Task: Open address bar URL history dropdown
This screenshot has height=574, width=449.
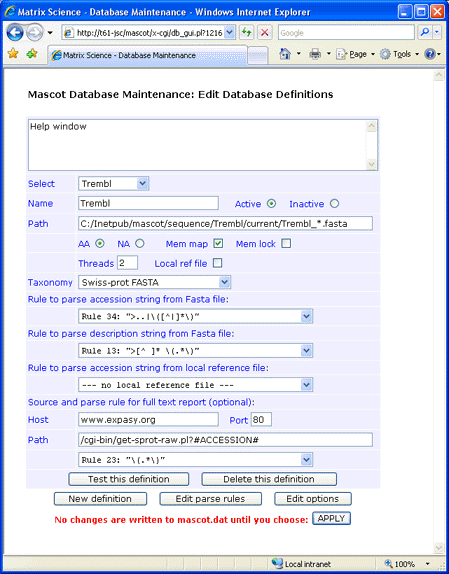Action: point(229,33)
